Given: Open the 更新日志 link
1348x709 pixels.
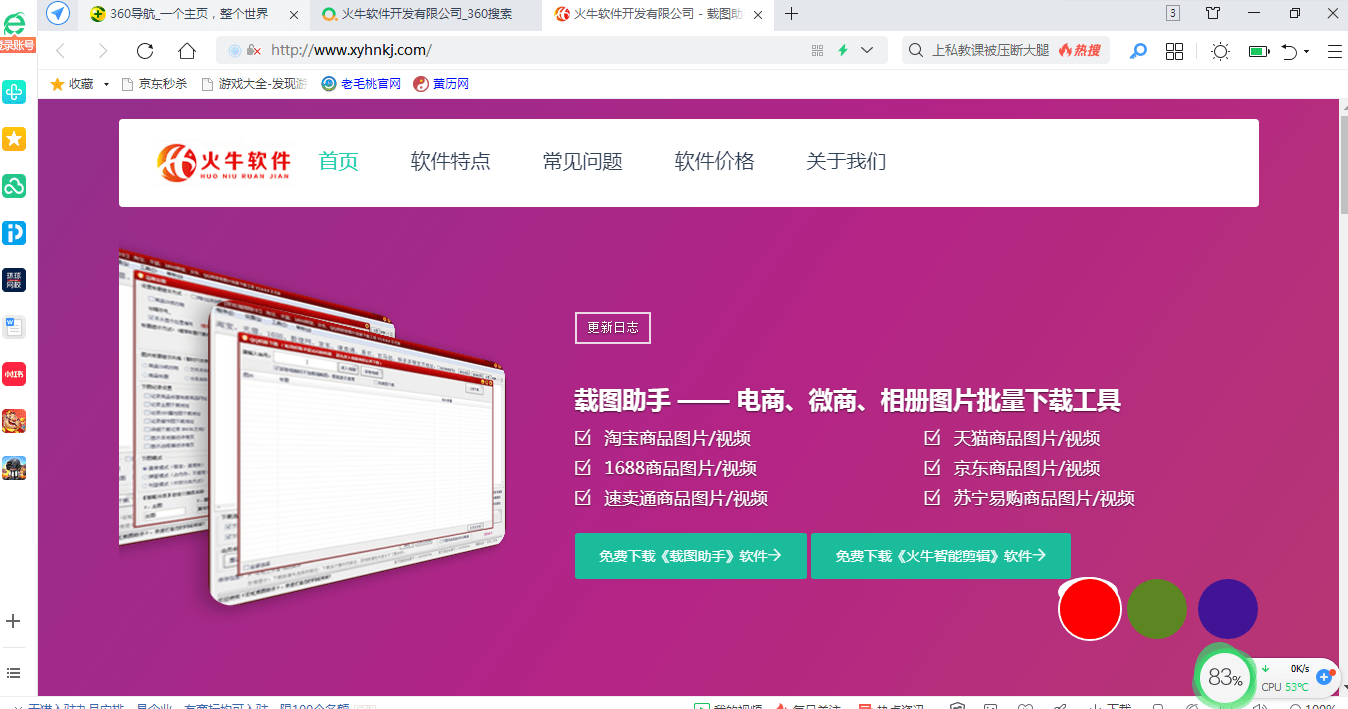Looking at the screenshot, I should tap(612, 327).
